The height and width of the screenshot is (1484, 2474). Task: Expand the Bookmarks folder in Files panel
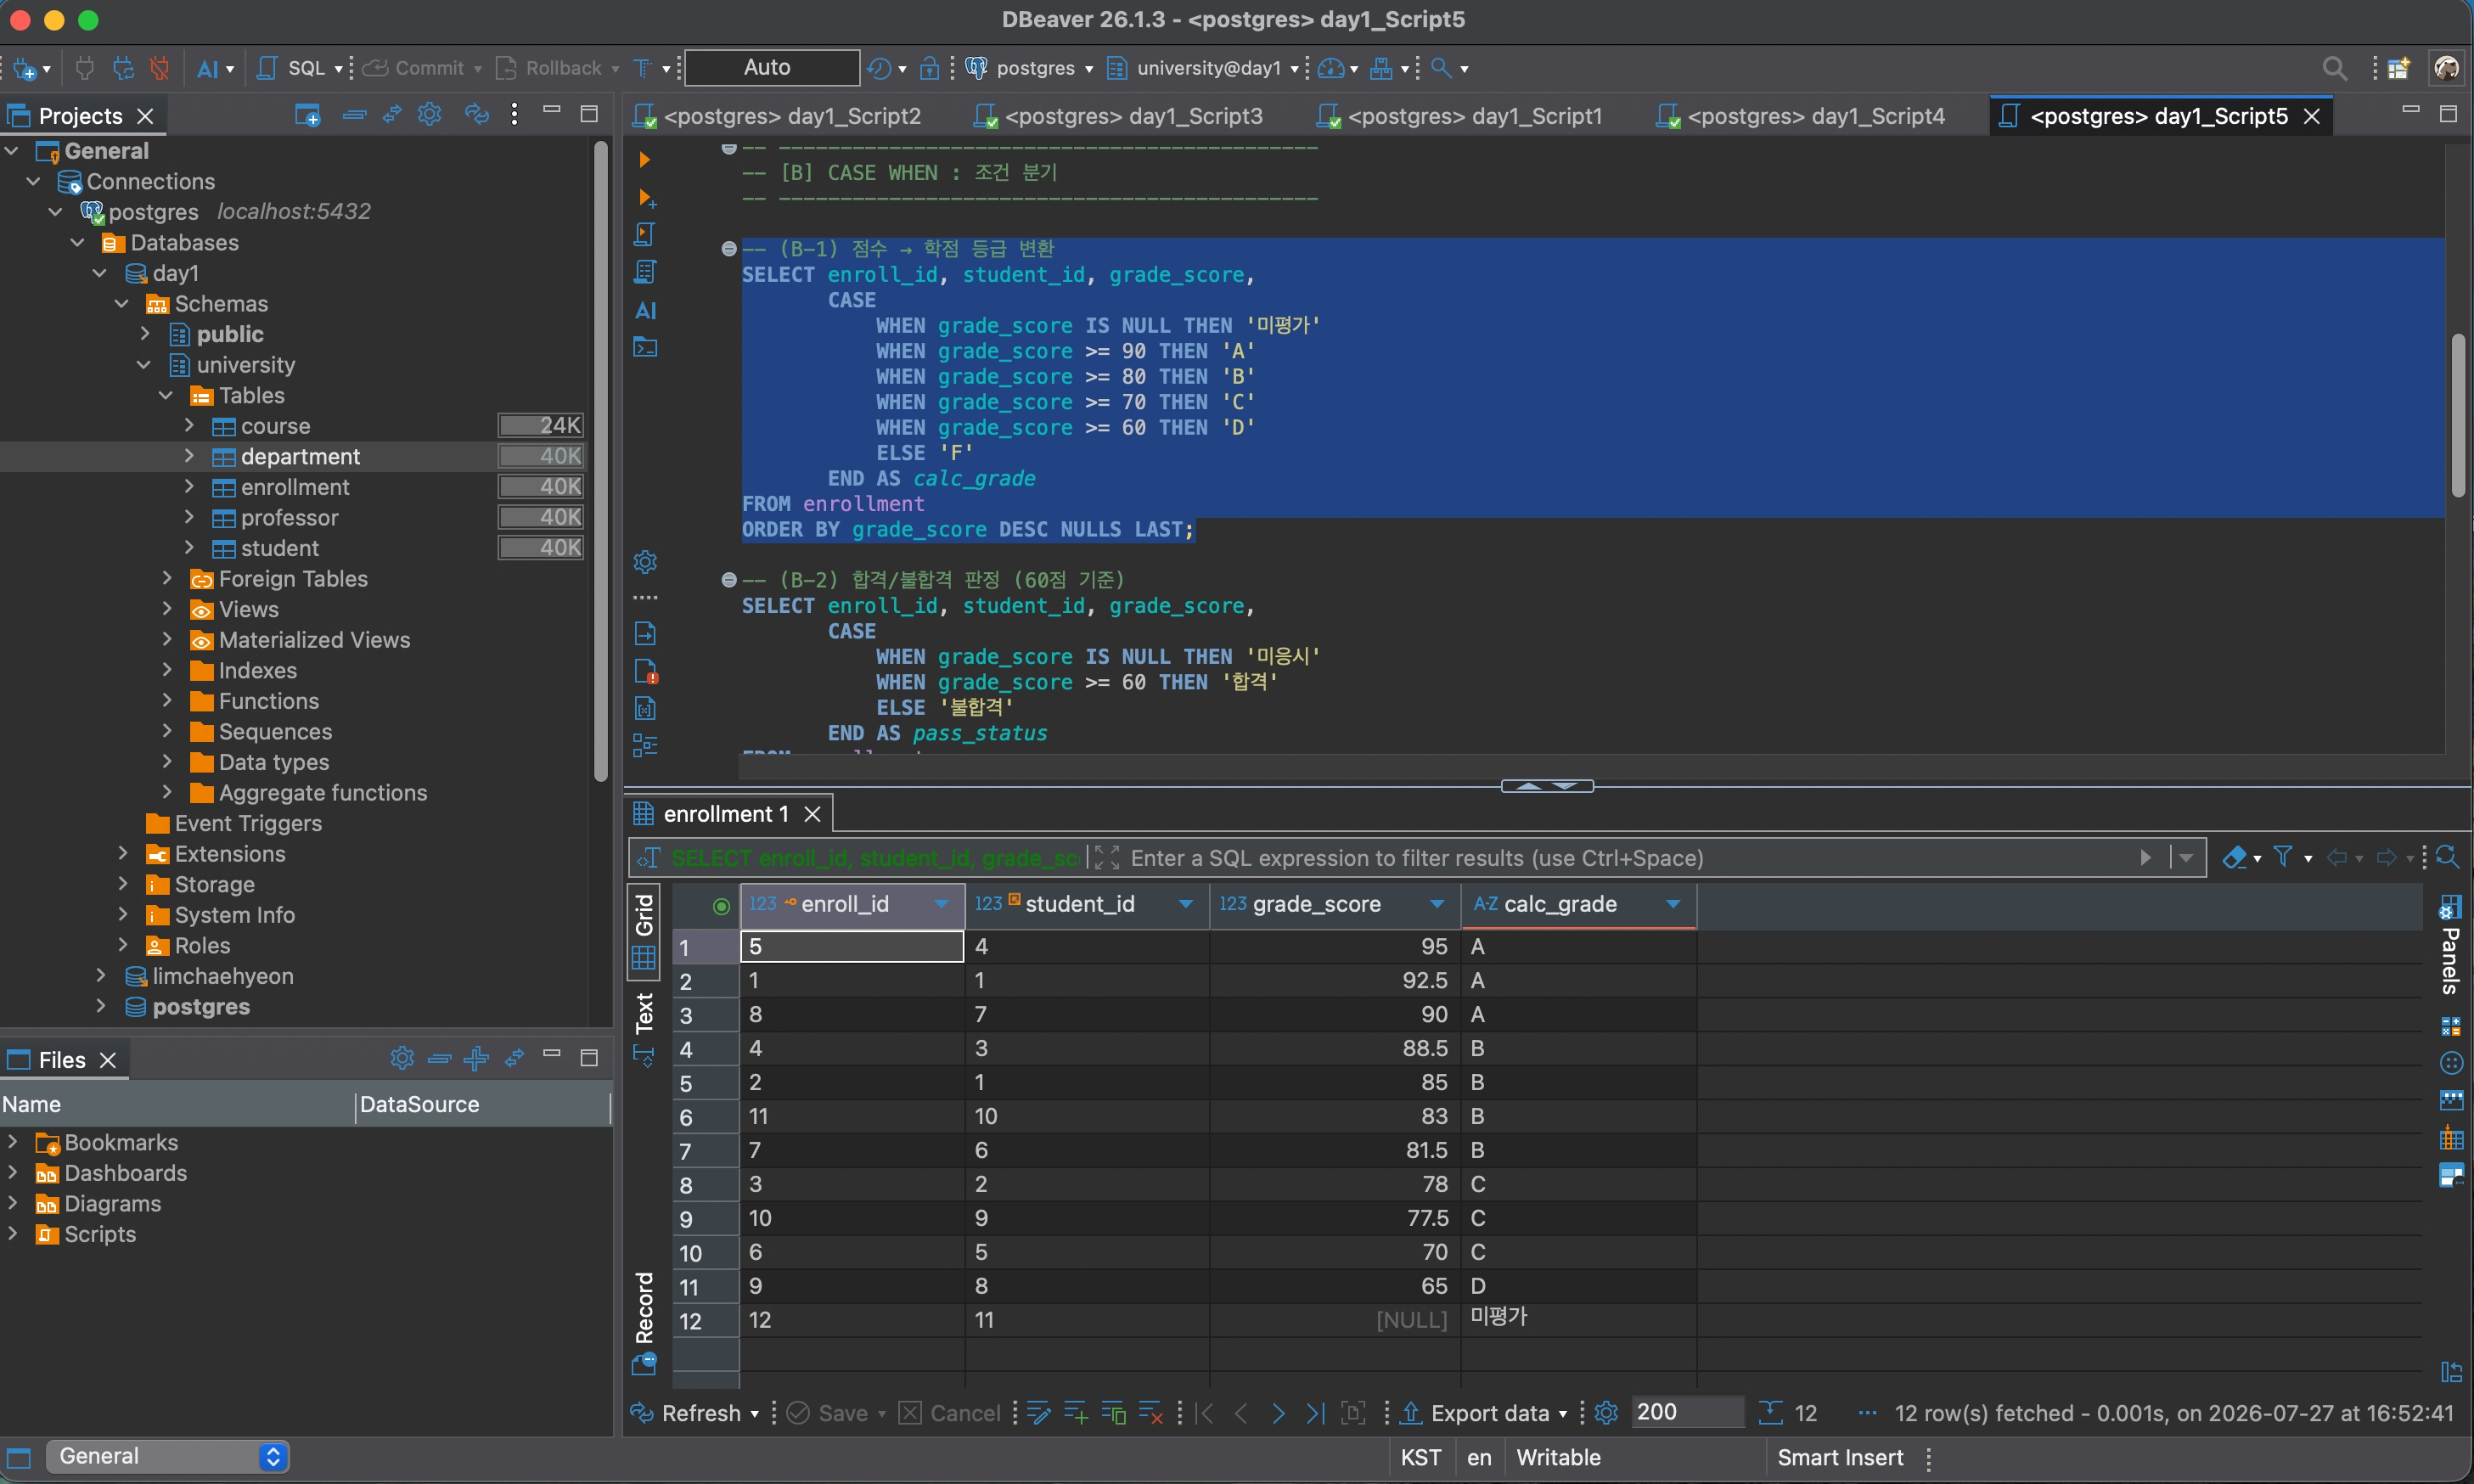coord(12,1141)
